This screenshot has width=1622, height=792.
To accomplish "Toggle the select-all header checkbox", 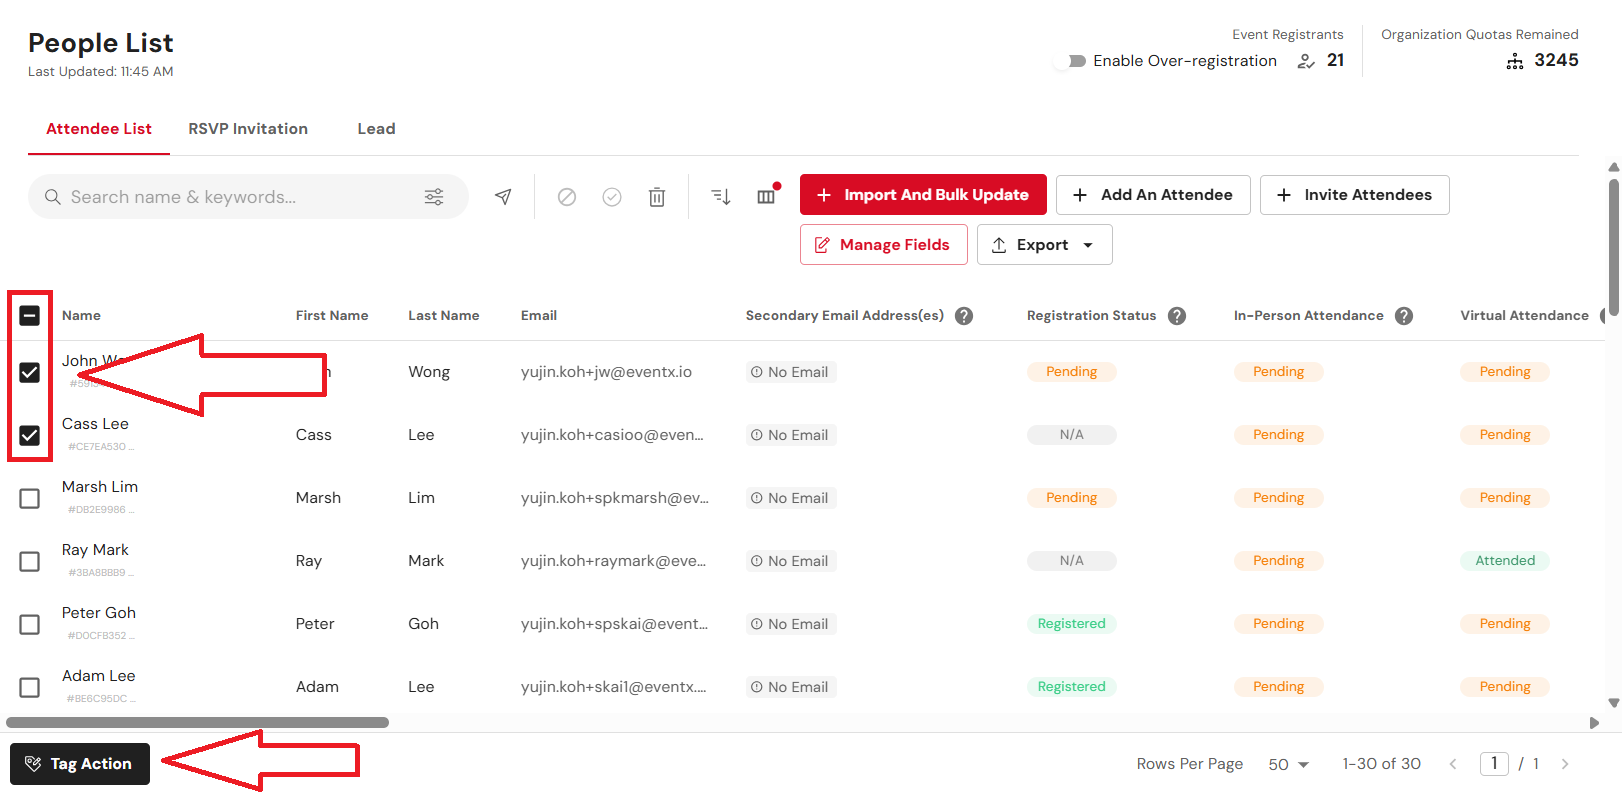I will click(x=30, y=316).
